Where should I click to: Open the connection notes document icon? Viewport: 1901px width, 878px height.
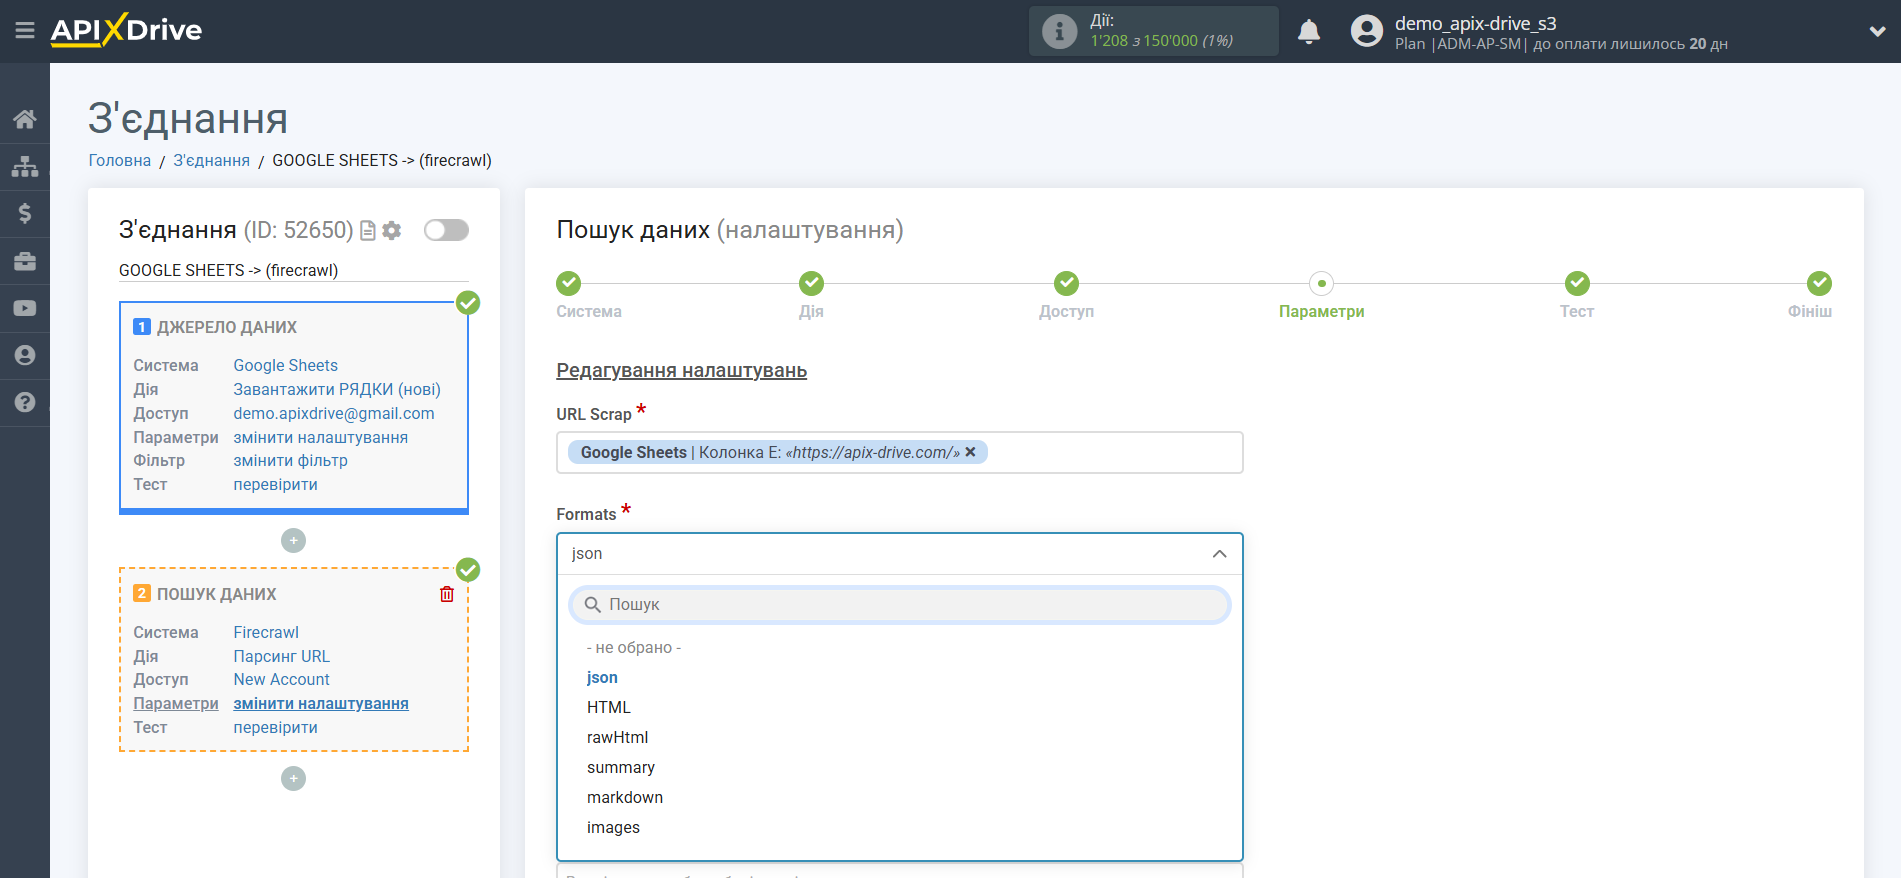(x=368, y=231)
